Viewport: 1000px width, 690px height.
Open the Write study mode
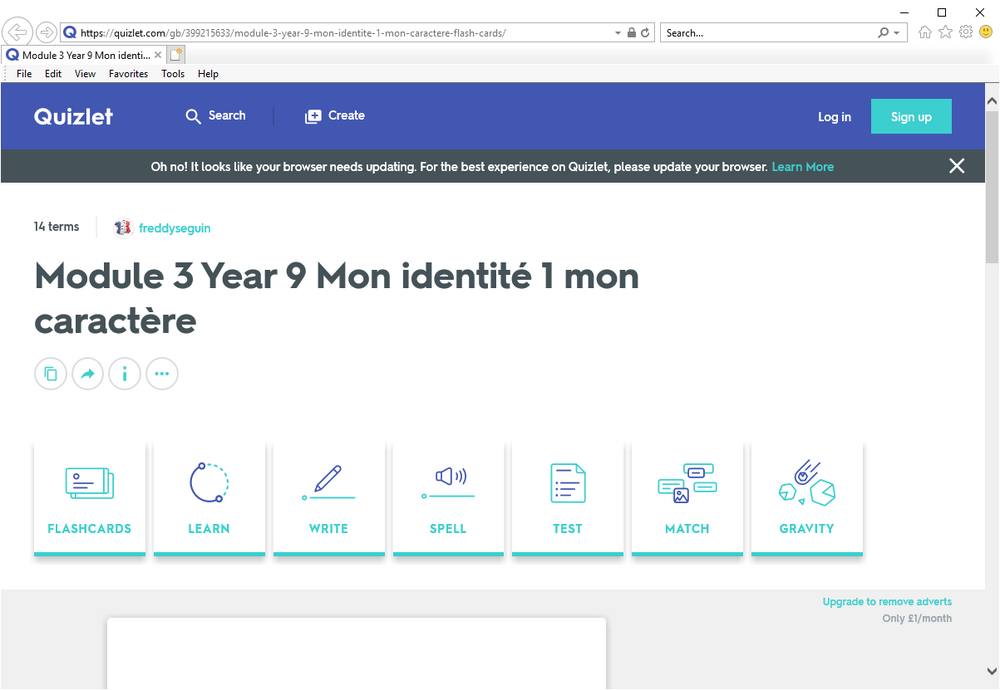[x=328, y=499]
